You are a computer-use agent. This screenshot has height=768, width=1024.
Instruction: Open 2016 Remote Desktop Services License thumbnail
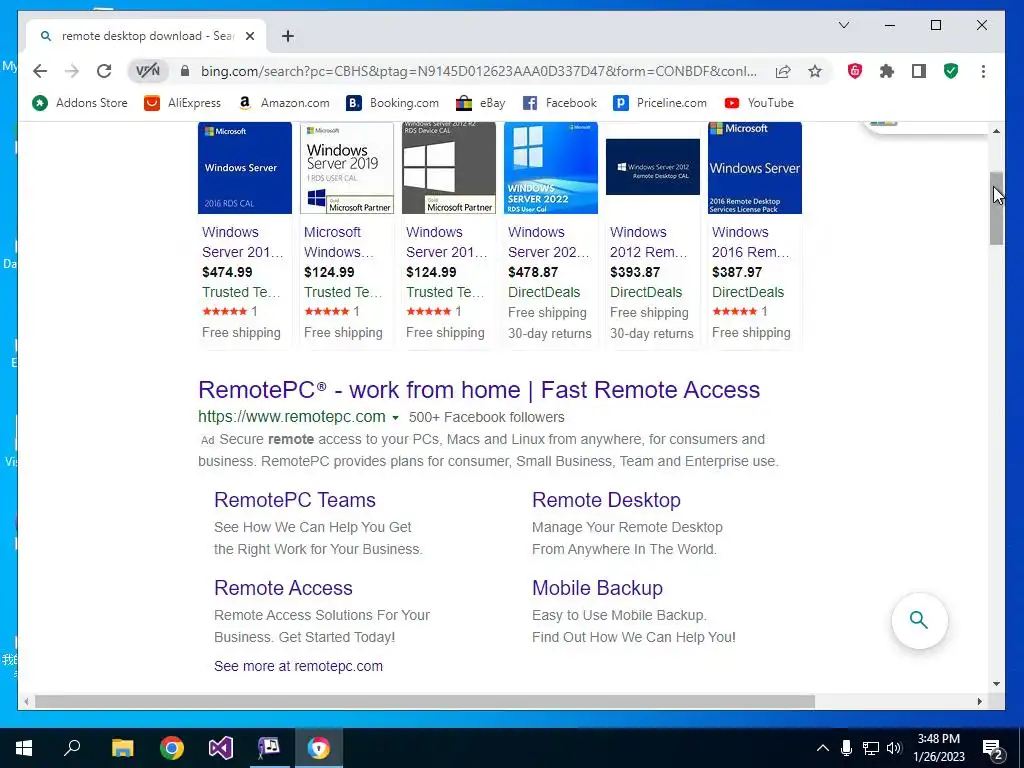point(755,168)
